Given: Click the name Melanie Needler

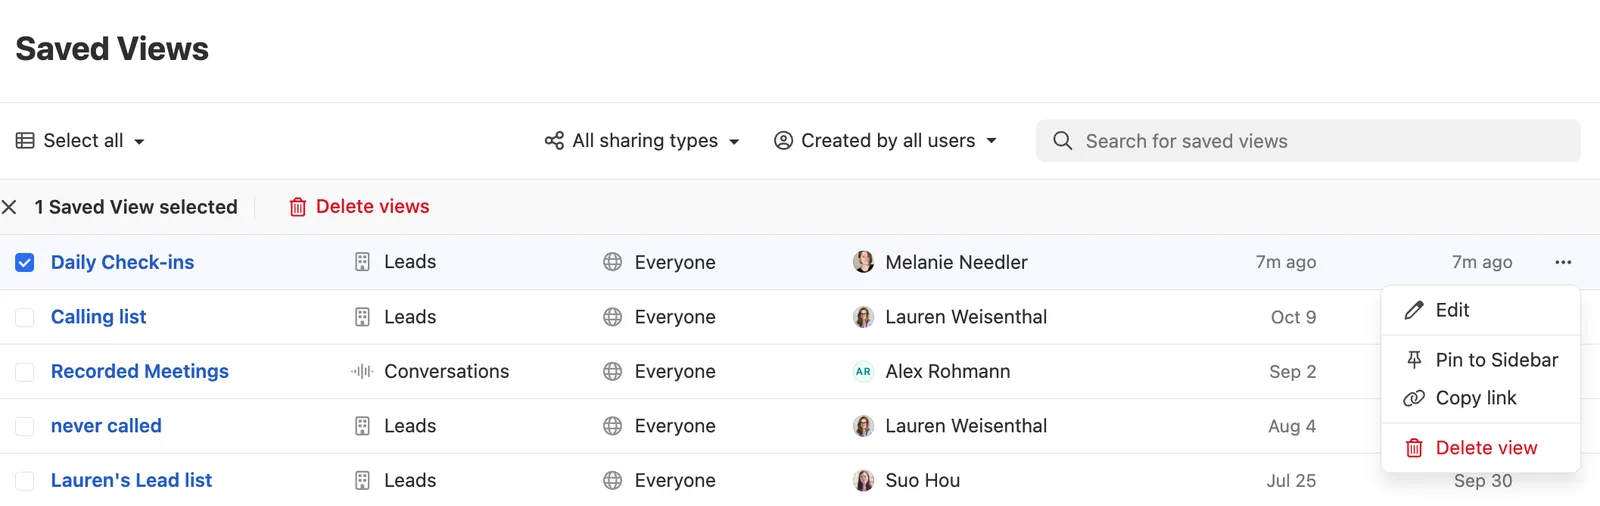Looking at the screenshot, I should click(x=956, y=262).
